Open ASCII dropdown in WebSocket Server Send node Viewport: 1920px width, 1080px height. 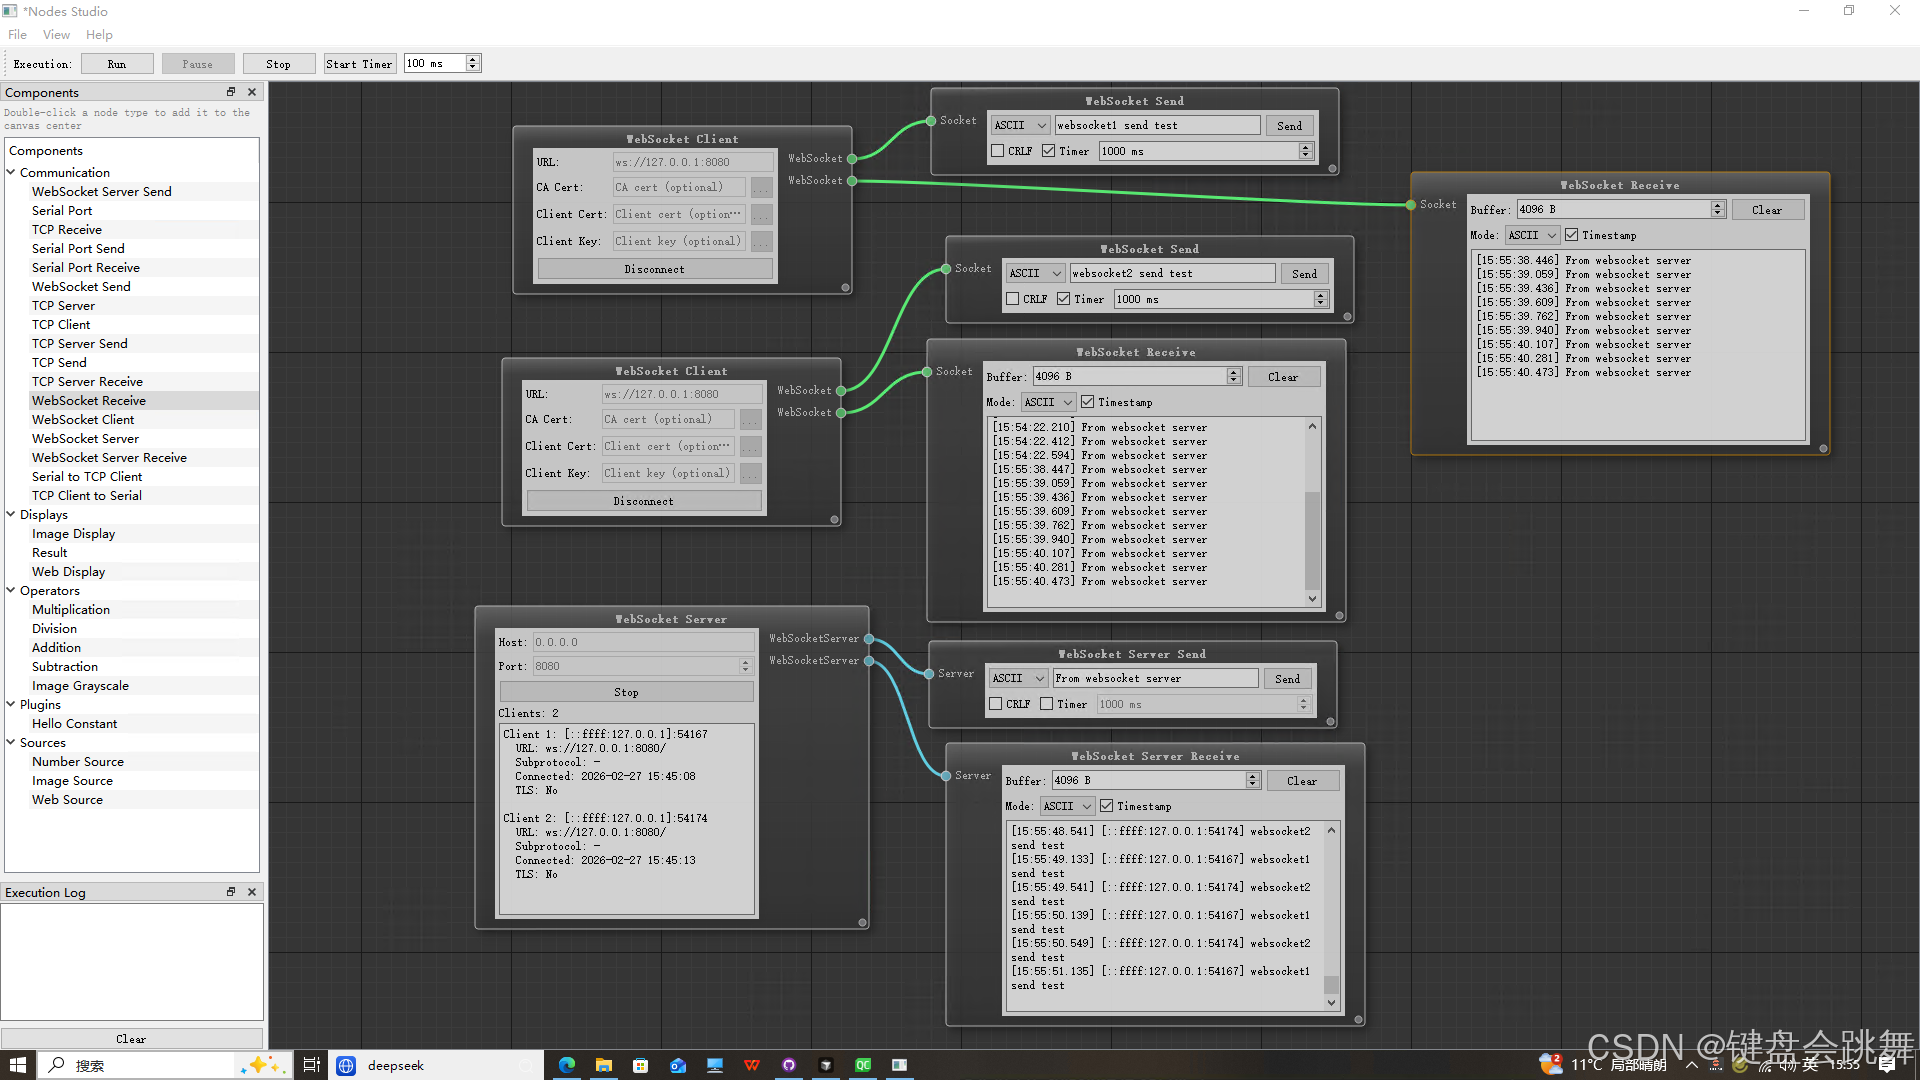click(x=1018, y=678)
